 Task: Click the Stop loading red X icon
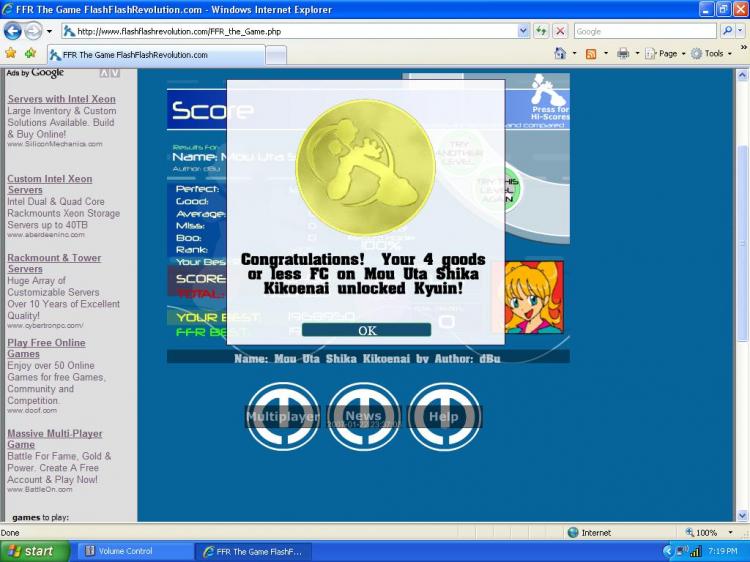coord(560,32)
